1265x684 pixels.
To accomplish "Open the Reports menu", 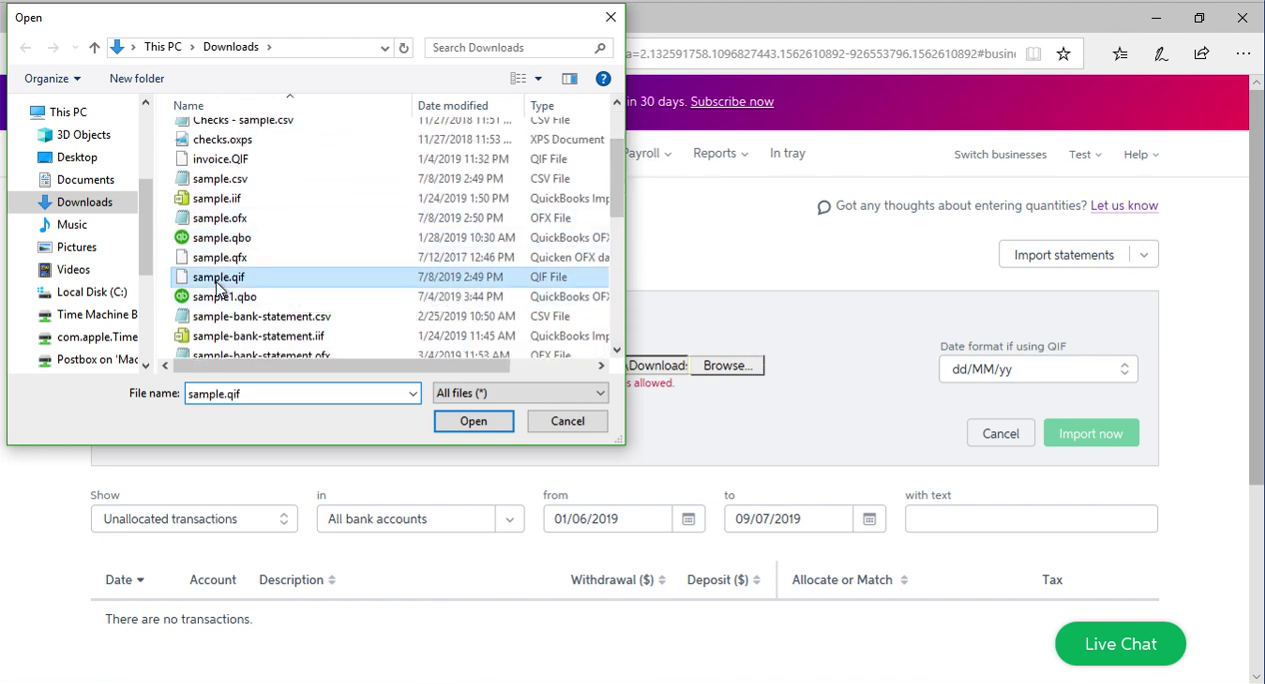I will (720, 154).
